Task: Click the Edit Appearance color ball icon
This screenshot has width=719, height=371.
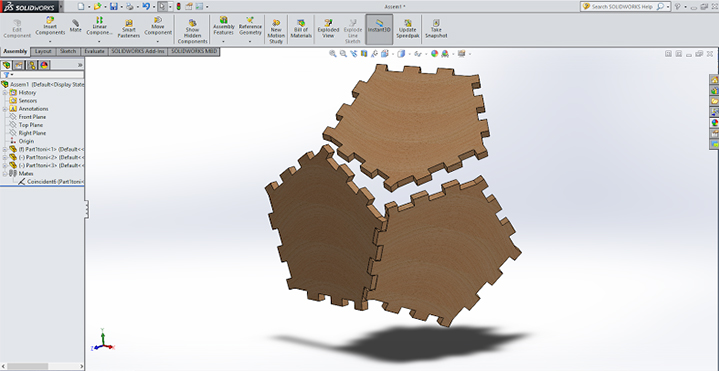Action: pos(434,54)
